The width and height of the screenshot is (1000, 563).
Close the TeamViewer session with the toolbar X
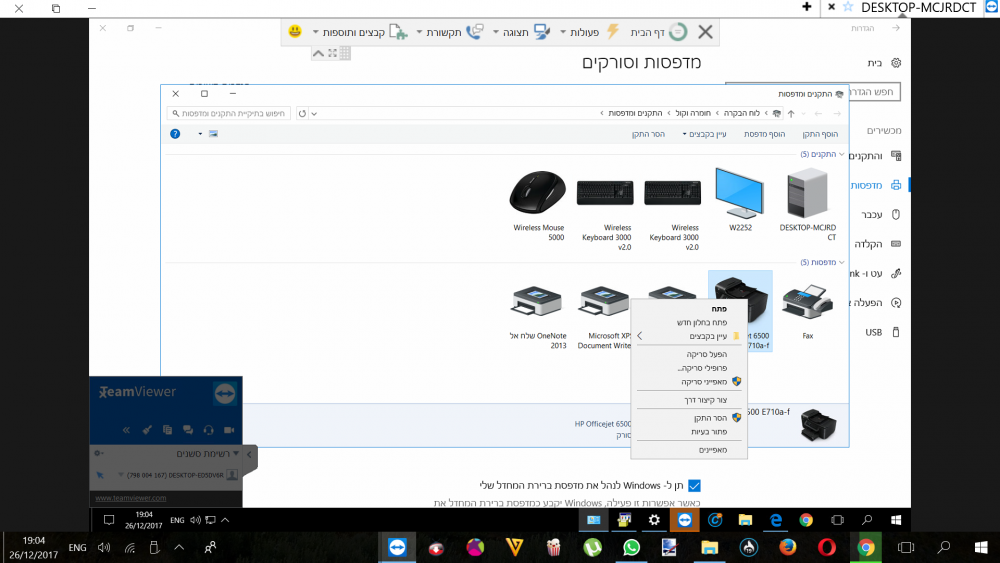pyautogui.click(x=705, y=32)
